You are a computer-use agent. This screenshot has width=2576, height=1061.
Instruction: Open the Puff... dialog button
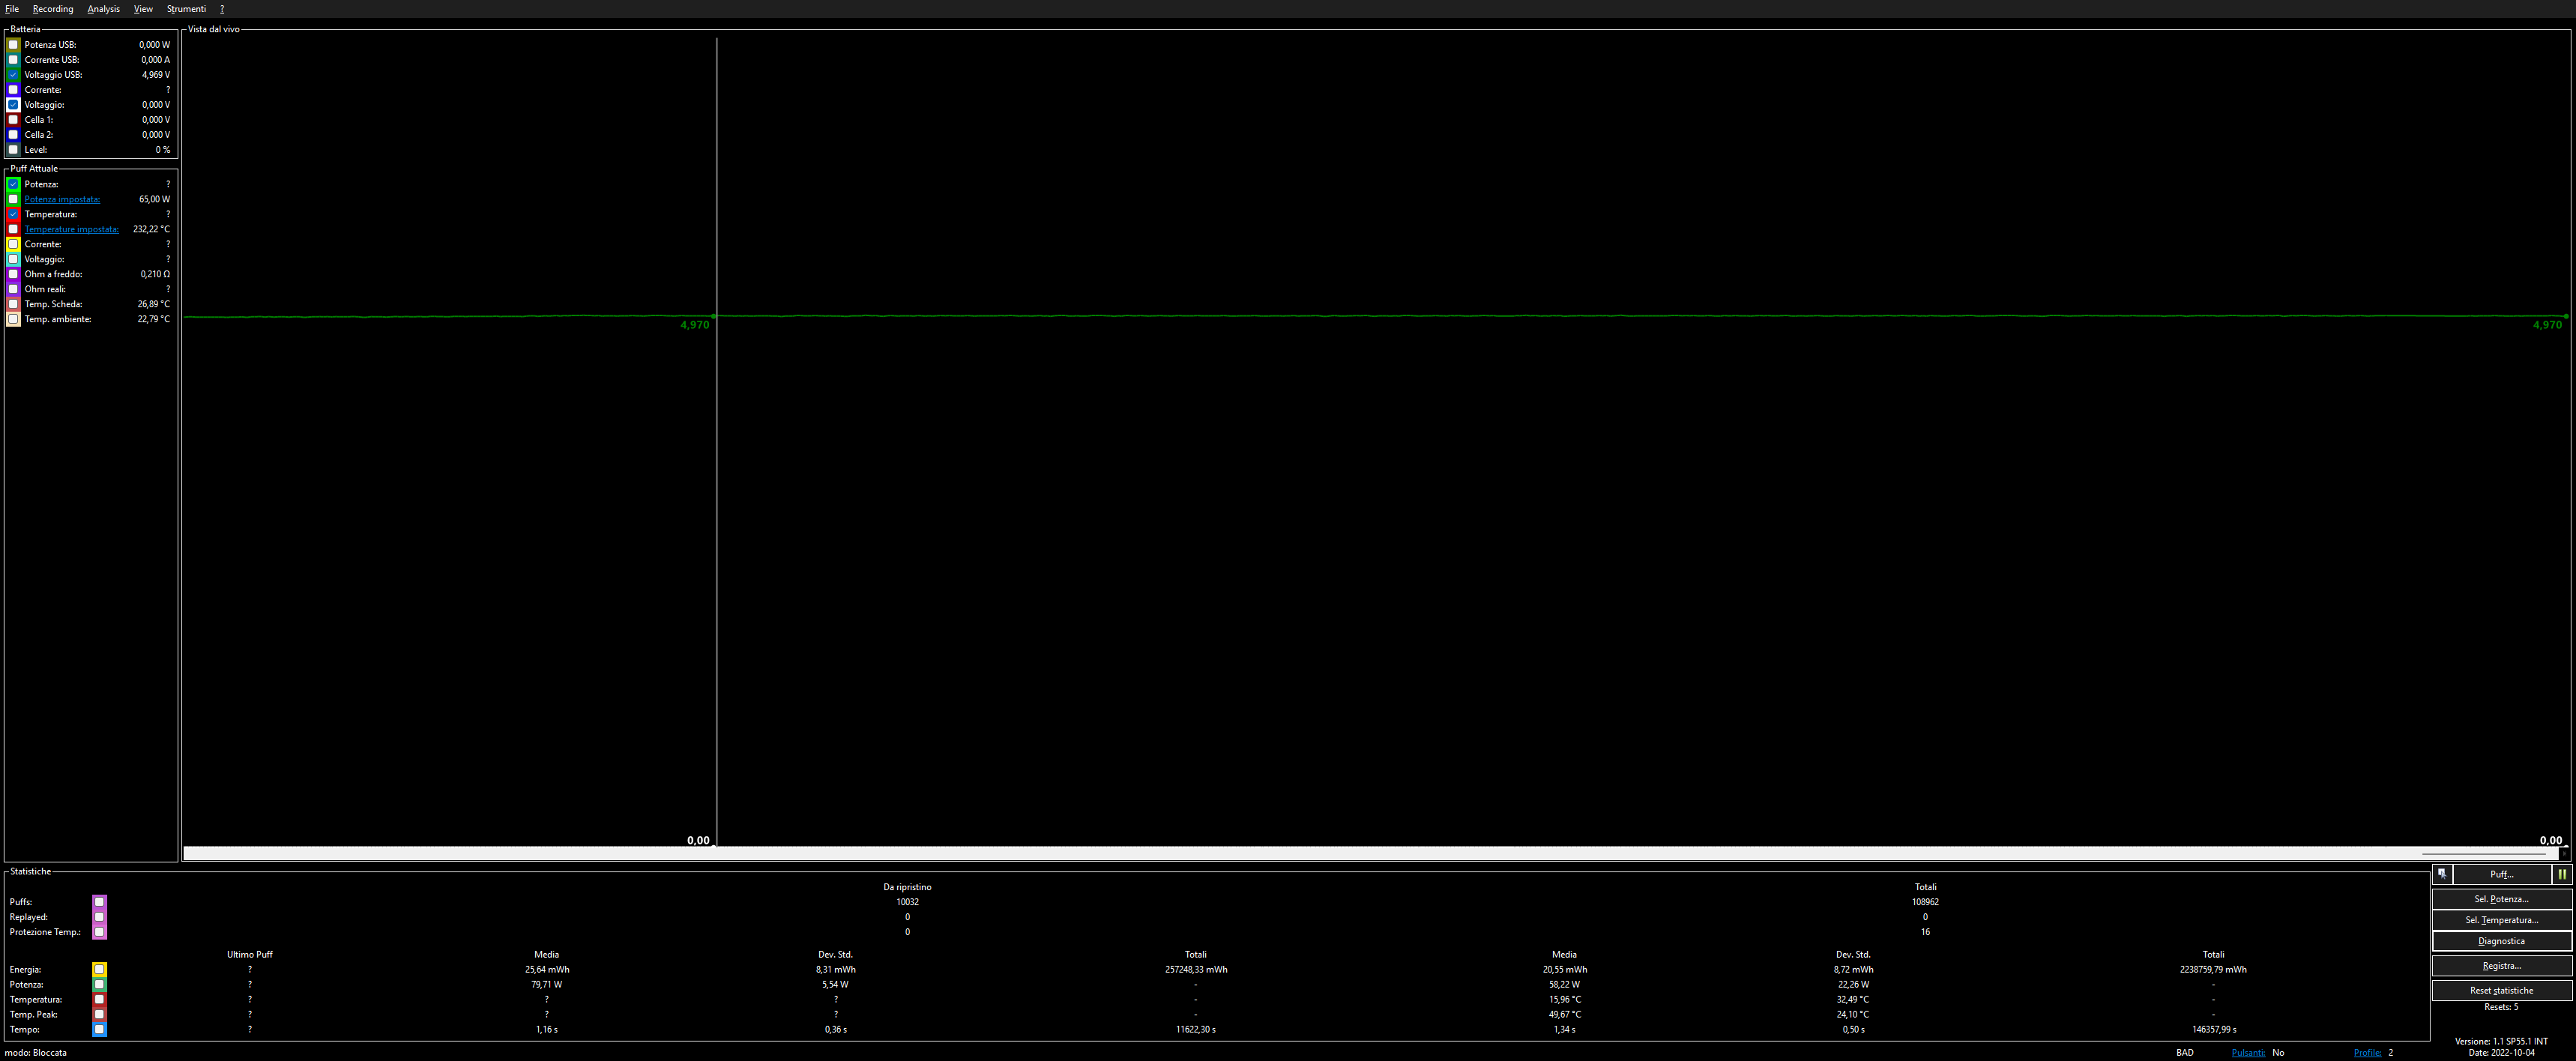[x=2501, y=874]
